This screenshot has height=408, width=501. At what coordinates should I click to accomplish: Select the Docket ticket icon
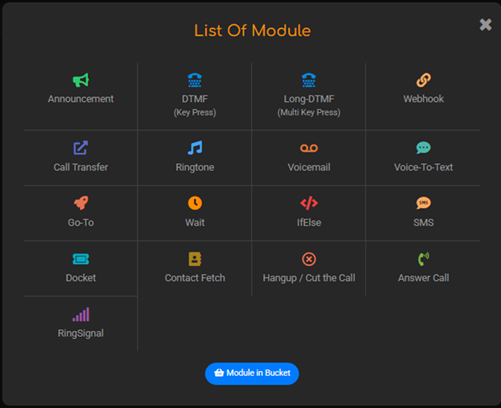tap(81, 259)
